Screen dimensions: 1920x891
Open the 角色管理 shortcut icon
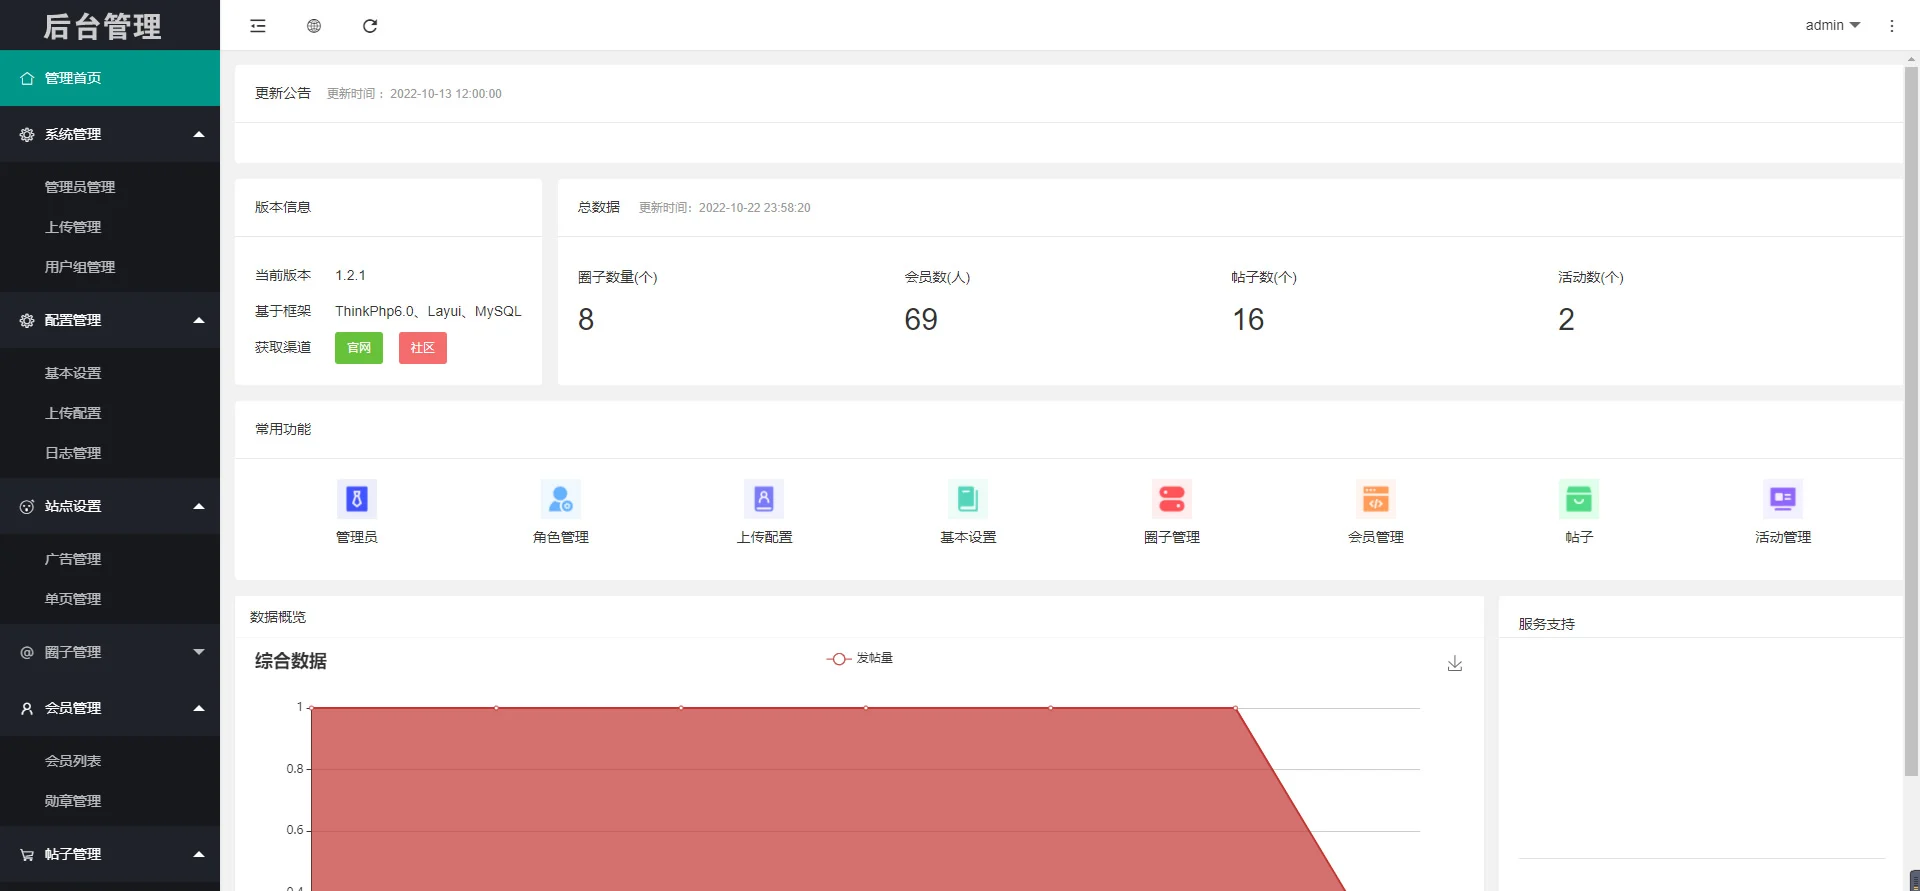click(x=560, y=499)
